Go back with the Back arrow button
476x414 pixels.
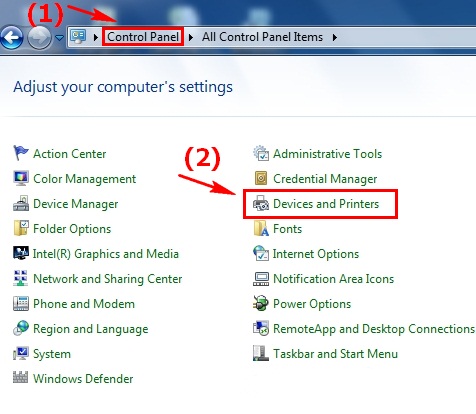(x=12, y=37)
